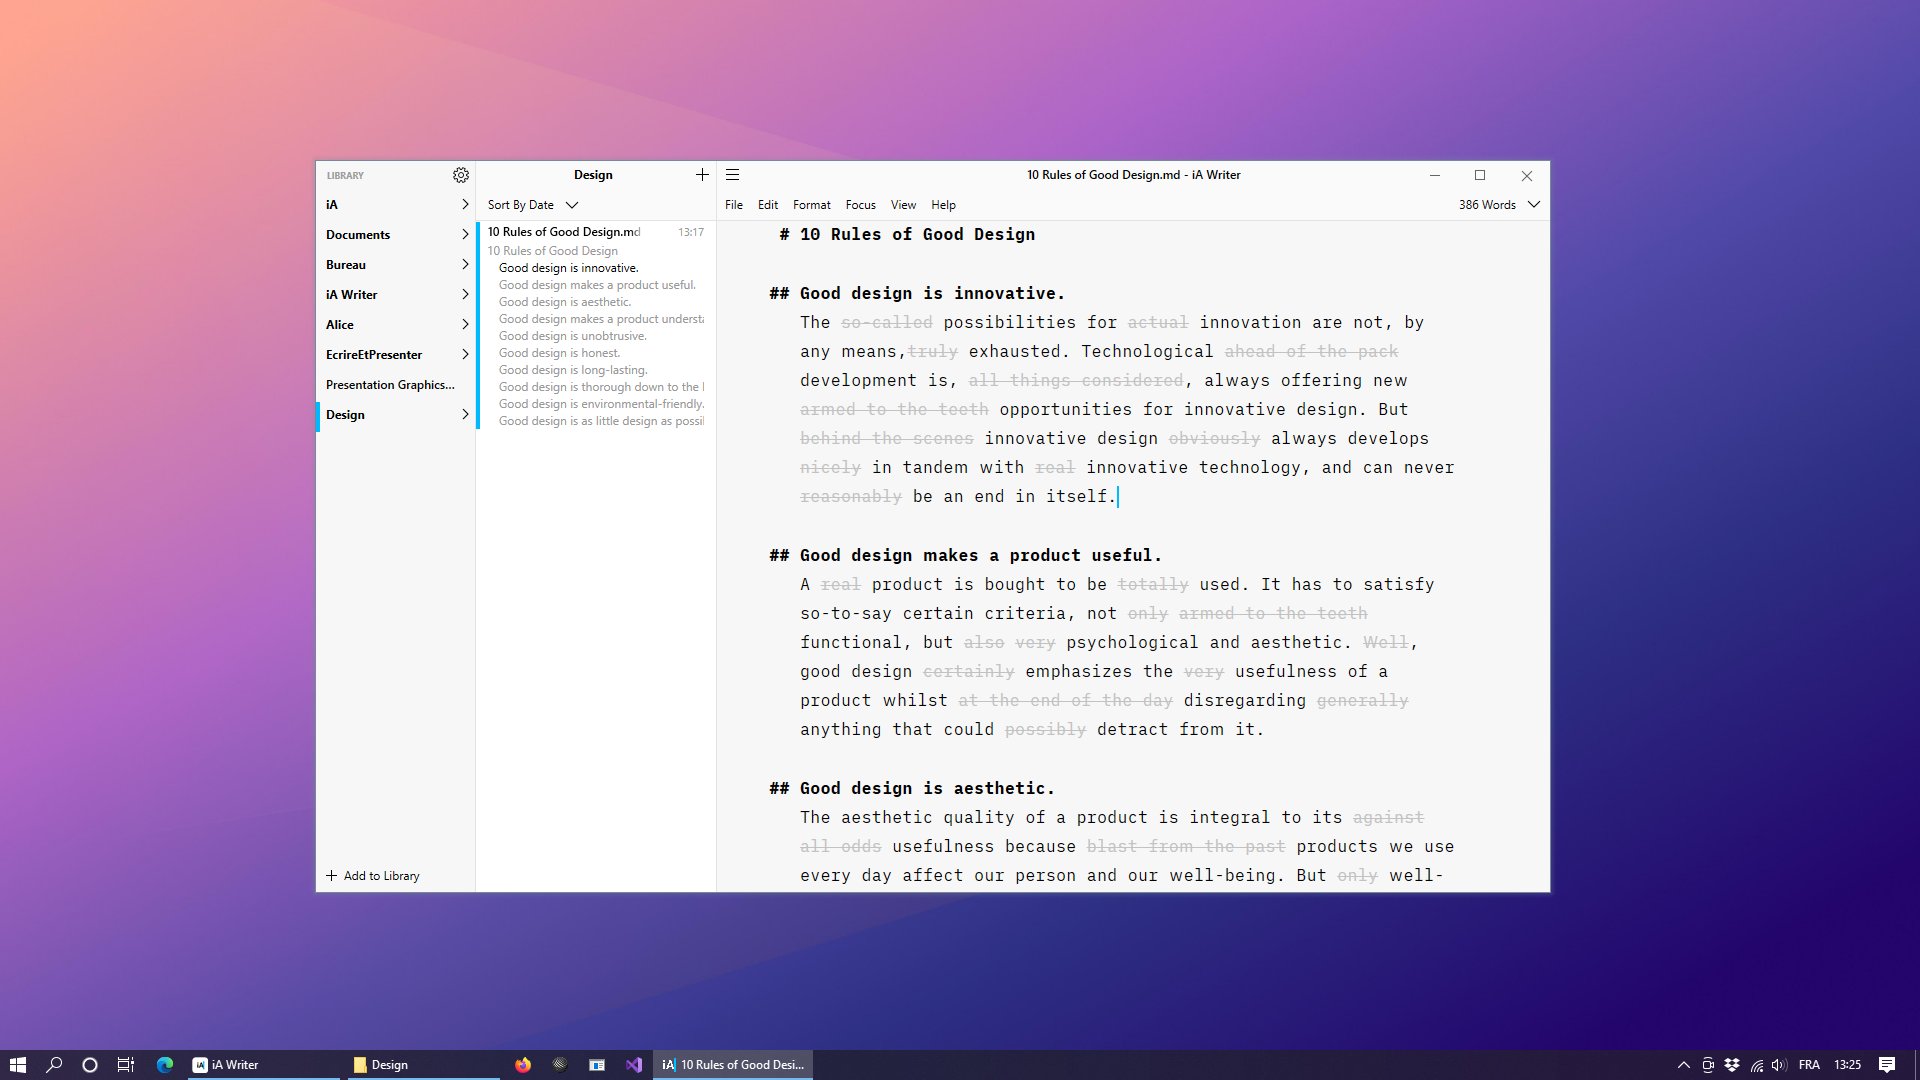Open the Focus menu
This screenshot has width=1920, height=1080.
860,205
